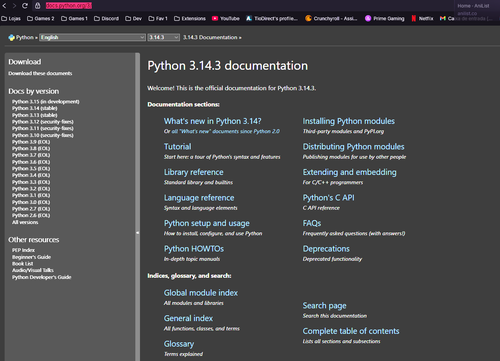Open What's new in Python 3.14?
Screen dimensions: 500x361
[x=212, y=121]
